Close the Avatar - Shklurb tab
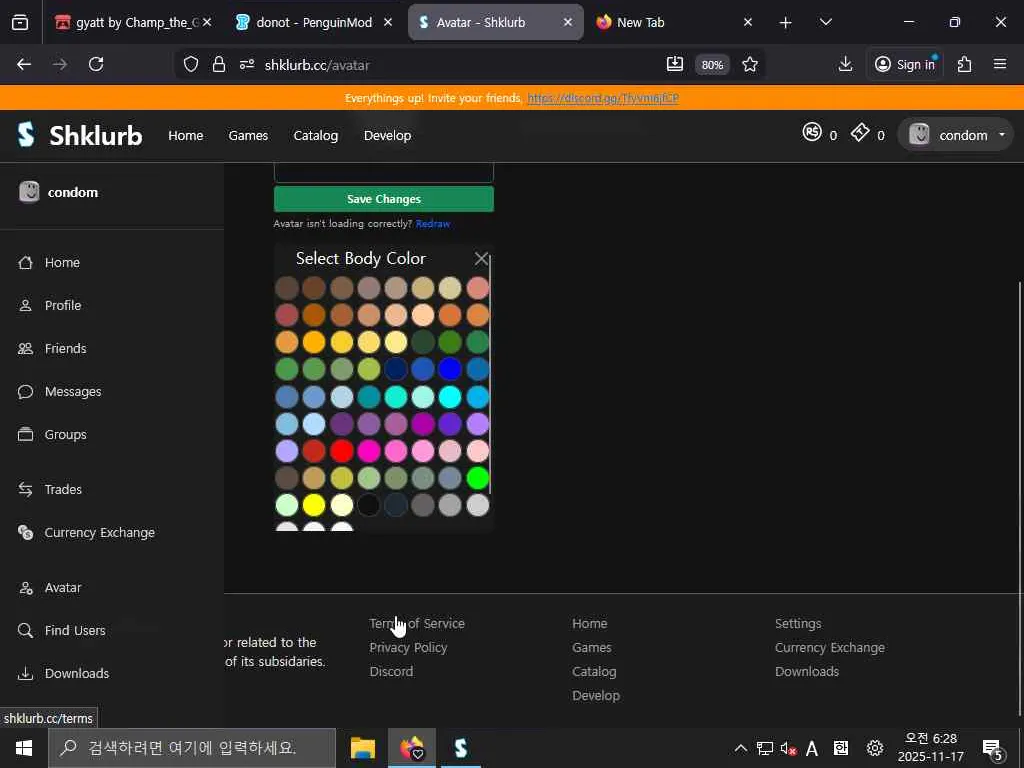Viewport: 1024px width, 768px height. click(x=568, y=22)
